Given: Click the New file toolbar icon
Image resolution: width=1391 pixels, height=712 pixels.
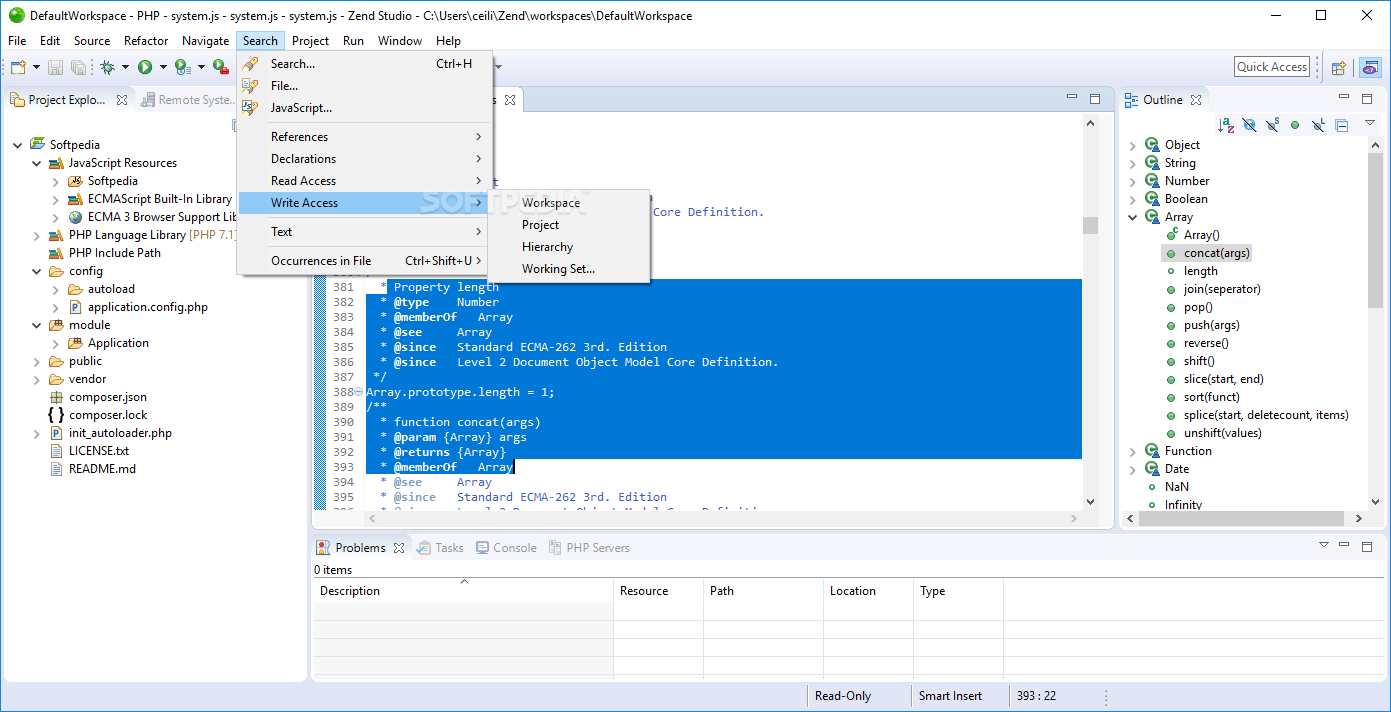Looking at the screenshot, I should (x=17, y=67).
